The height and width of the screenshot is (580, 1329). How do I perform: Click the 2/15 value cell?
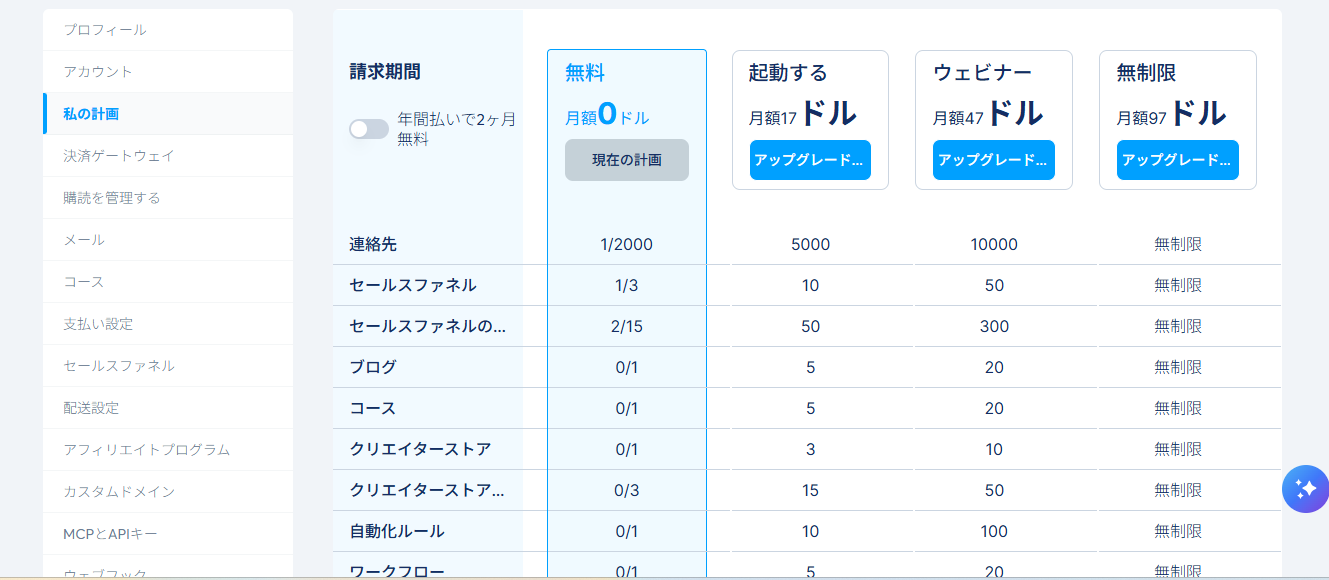(627, 326)
